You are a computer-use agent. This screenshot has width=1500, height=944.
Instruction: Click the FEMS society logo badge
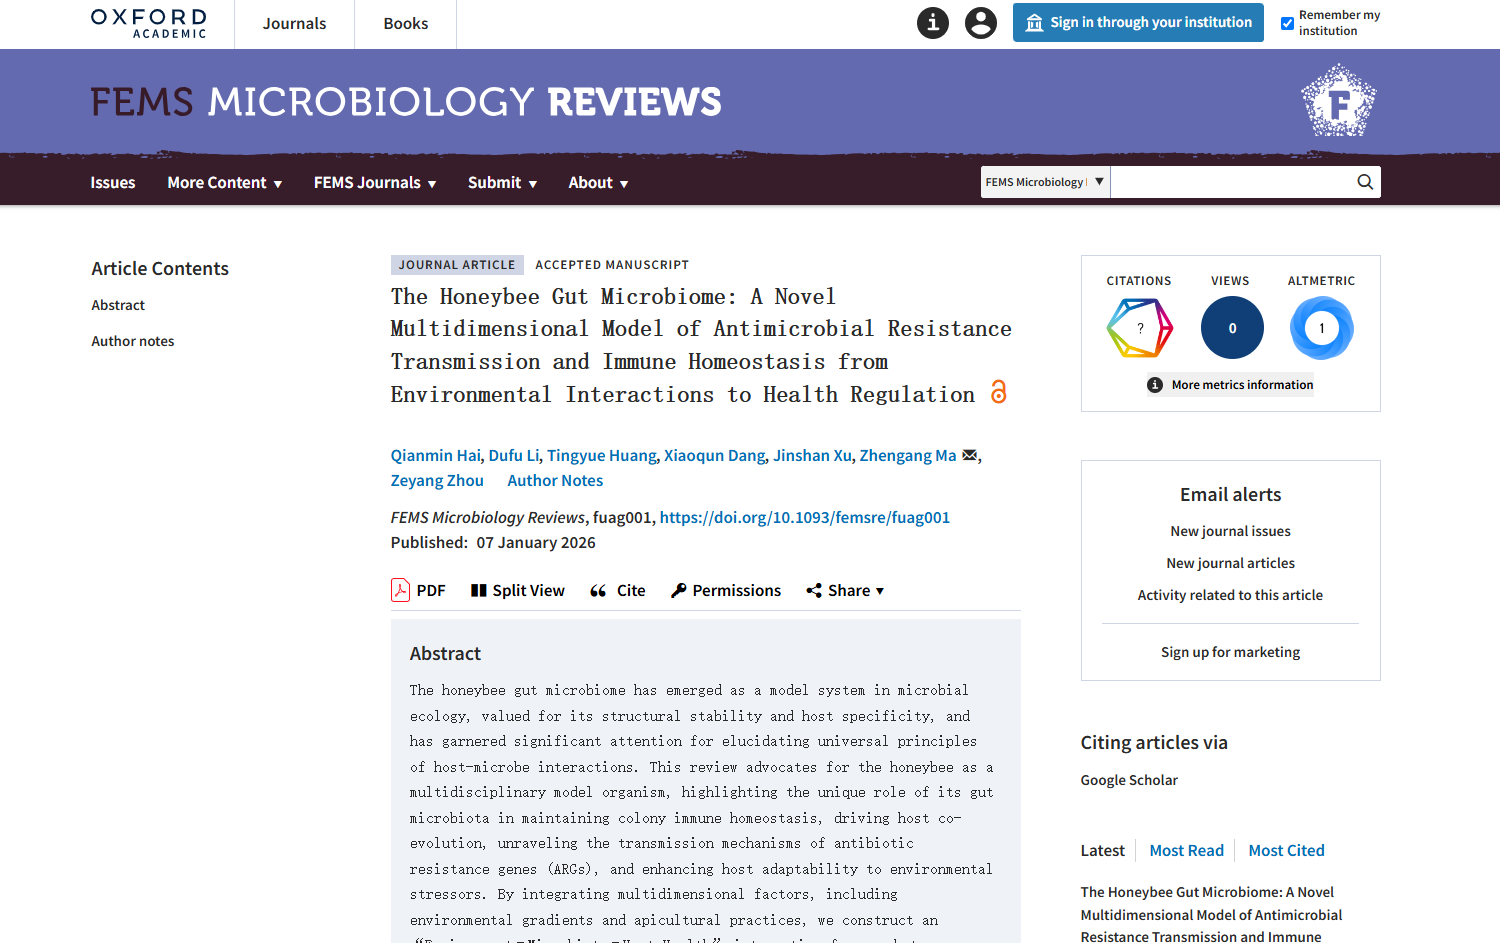(1338, 101)
